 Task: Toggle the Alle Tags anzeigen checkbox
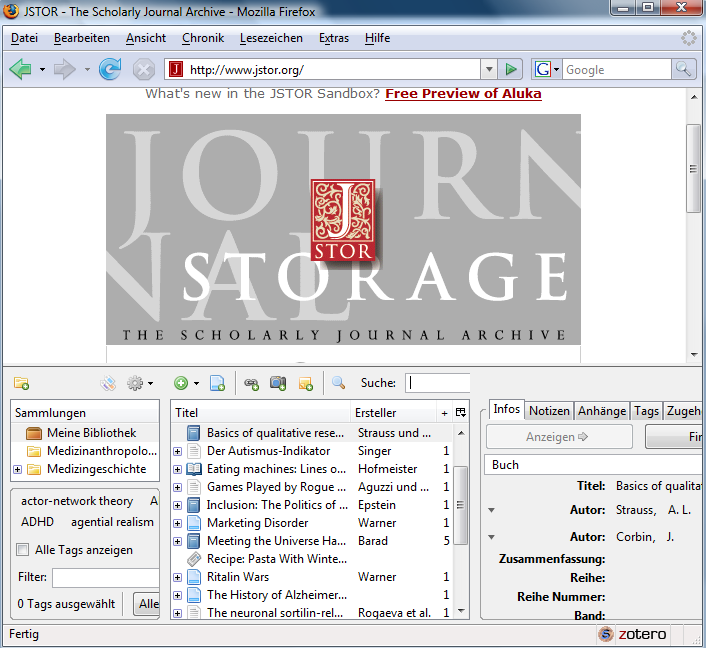[x=22, y=549]
